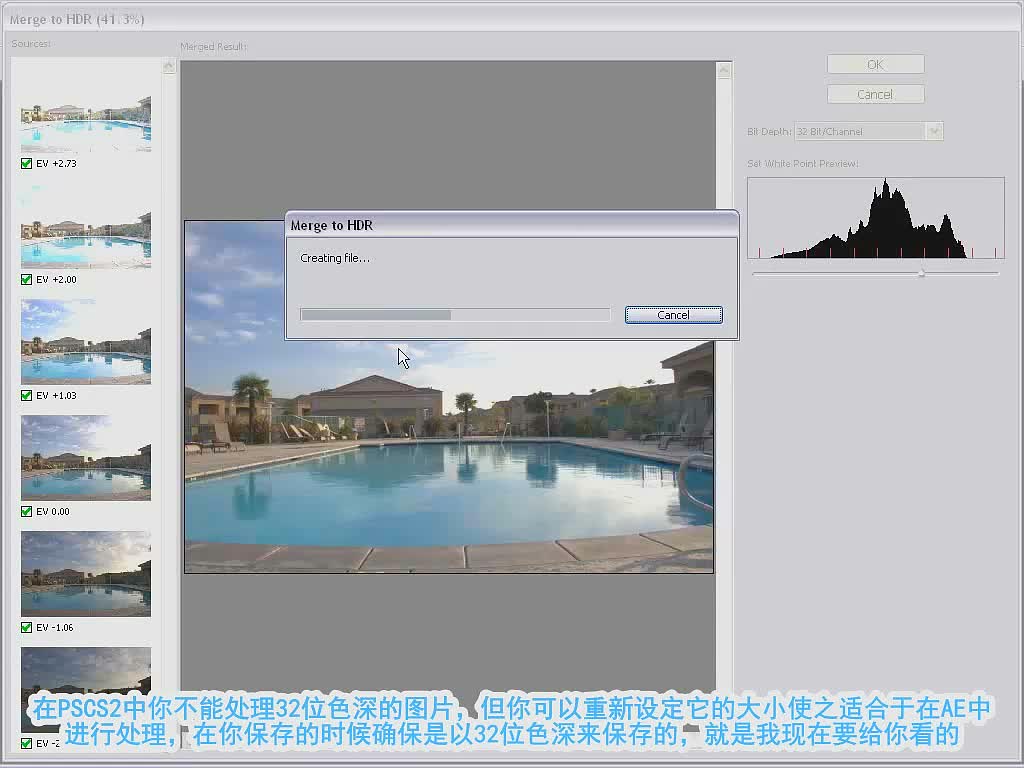Click the white point preview slider handle
The width and height of the screenshot is (1024, 768).
point(921,274)
